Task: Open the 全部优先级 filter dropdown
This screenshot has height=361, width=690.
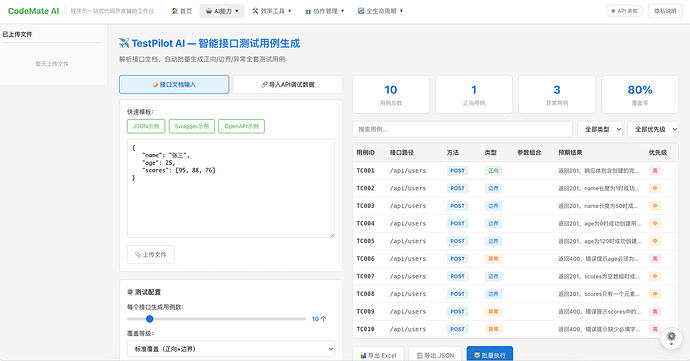Action: 653,129
